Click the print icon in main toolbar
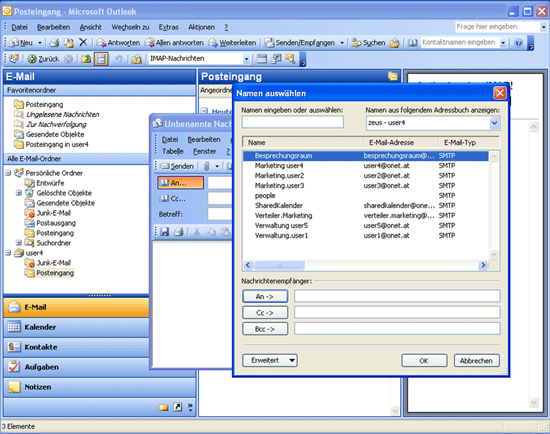The height and width of the screenshot is (434, 550). coord(54,43)
